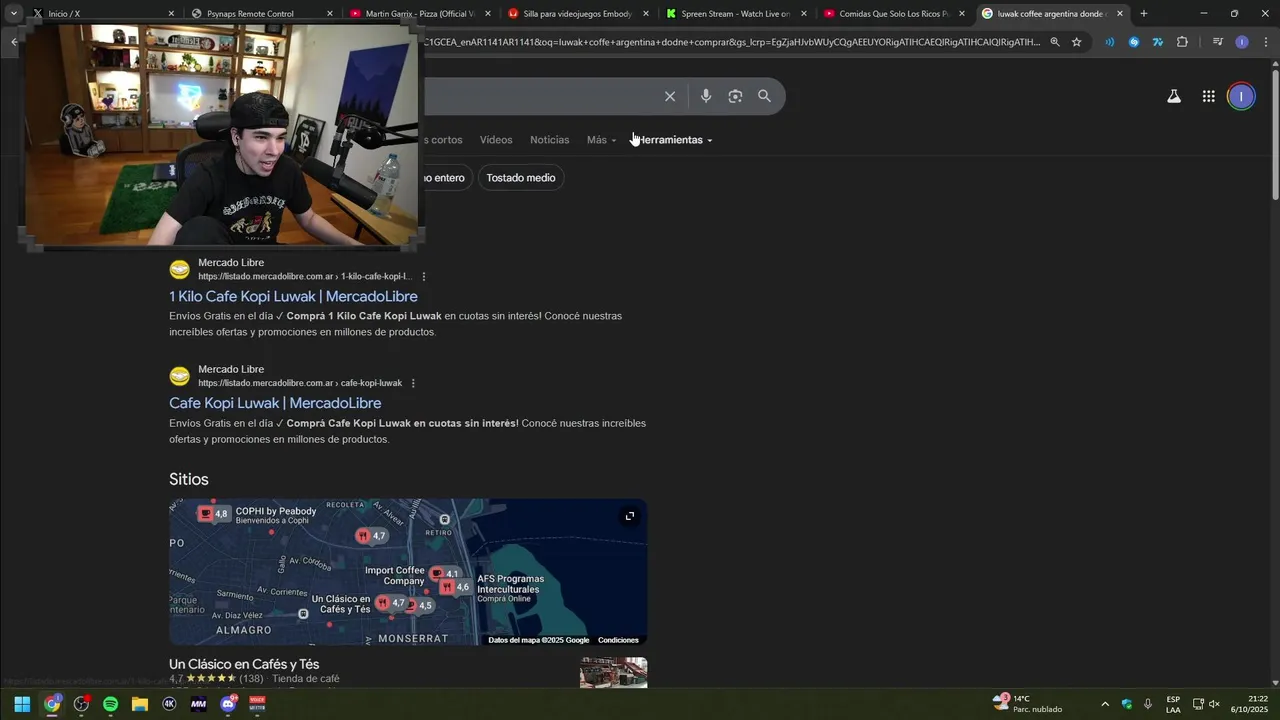Clear the Google search box text

pyautogui.click(x=670, y=96)
